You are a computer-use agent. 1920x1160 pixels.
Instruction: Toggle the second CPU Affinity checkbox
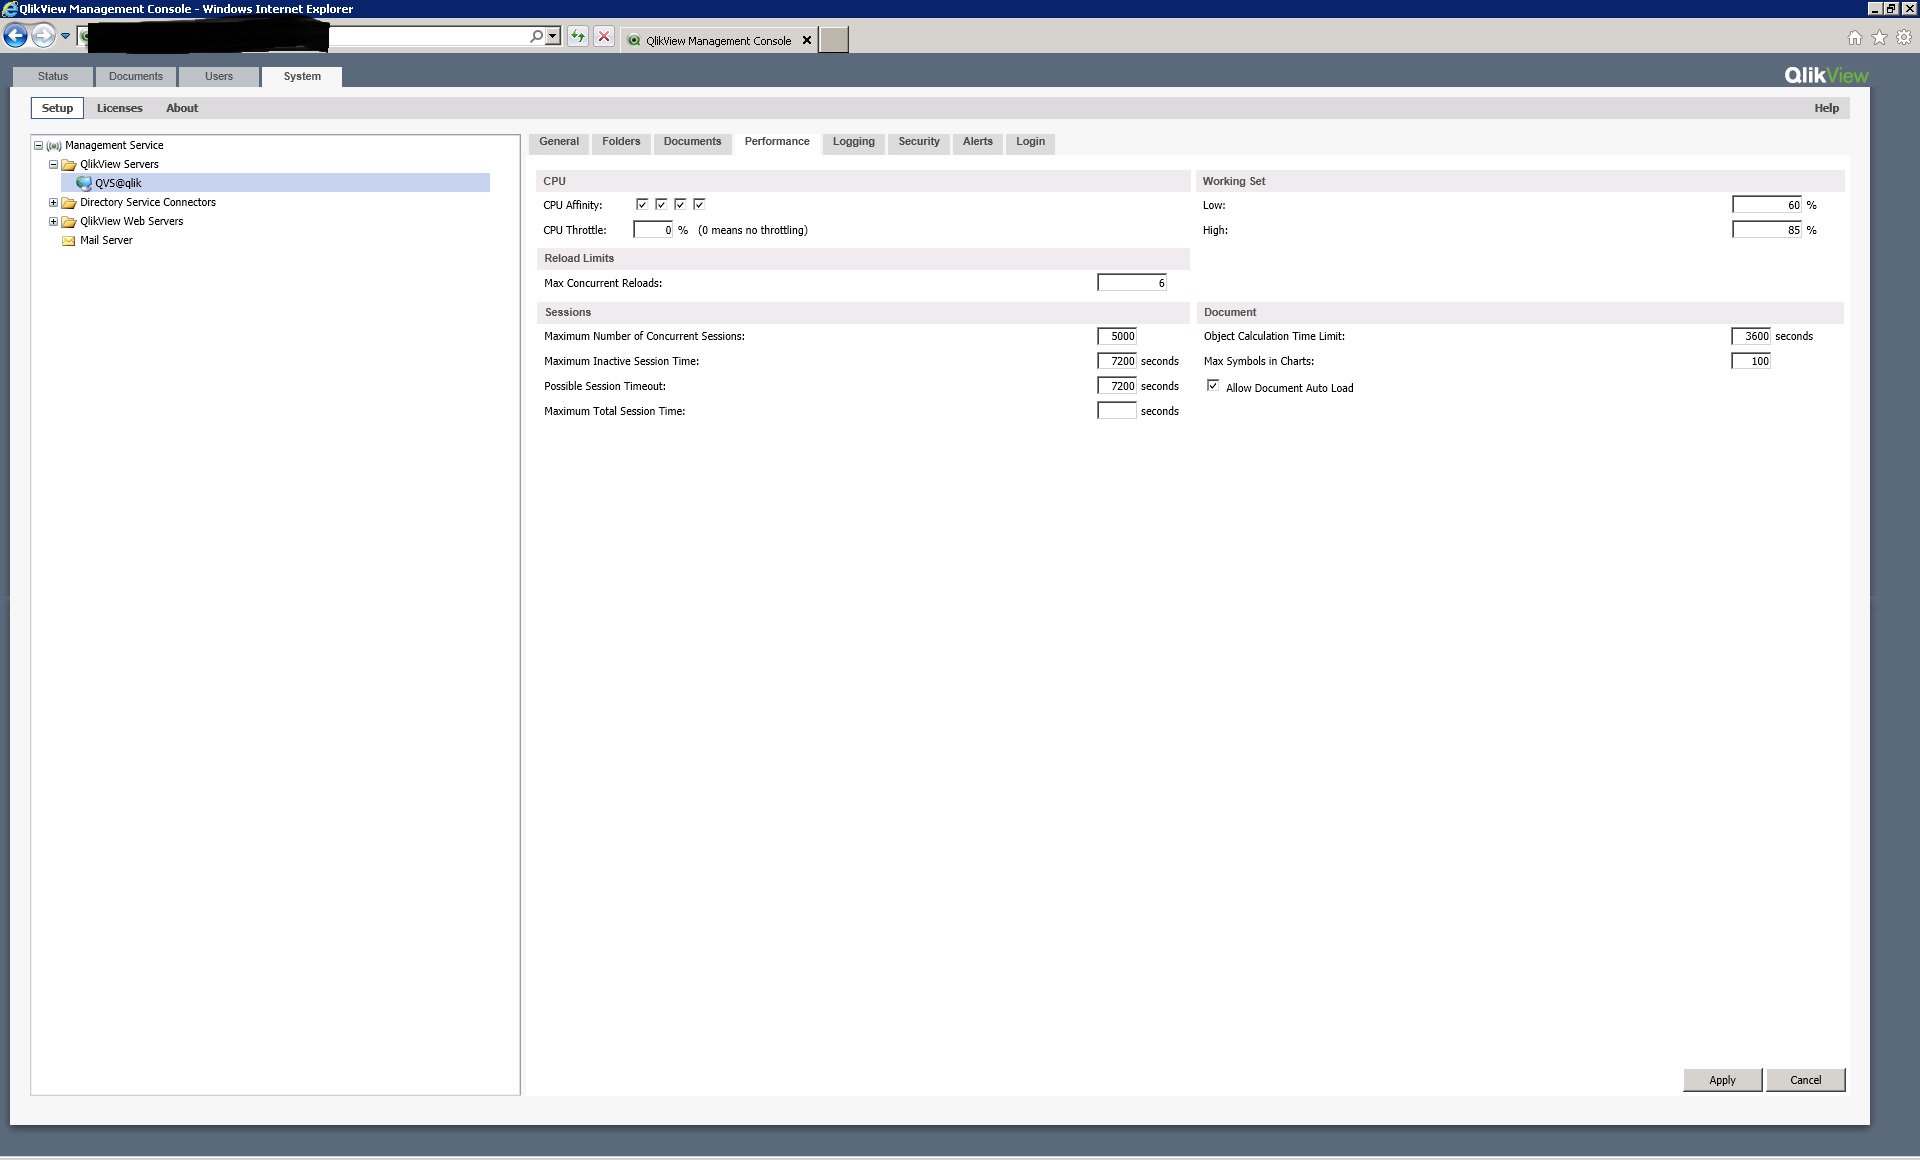[661, 204]
